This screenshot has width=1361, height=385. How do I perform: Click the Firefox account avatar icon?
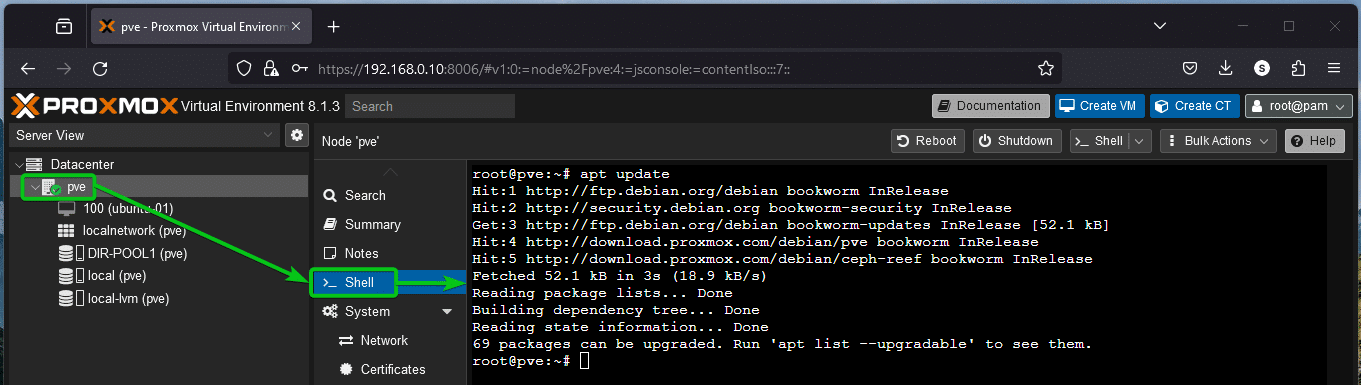coord(1262,69)
